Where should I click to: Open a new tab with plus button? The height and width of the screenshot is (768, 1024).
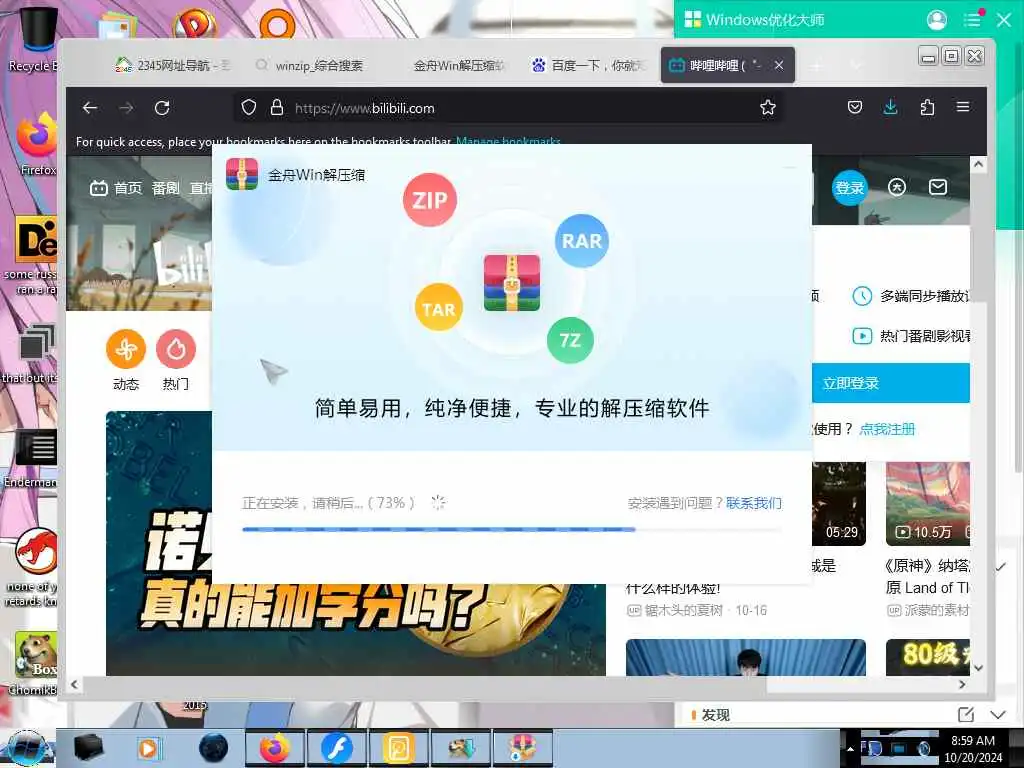tap(816, 65)
